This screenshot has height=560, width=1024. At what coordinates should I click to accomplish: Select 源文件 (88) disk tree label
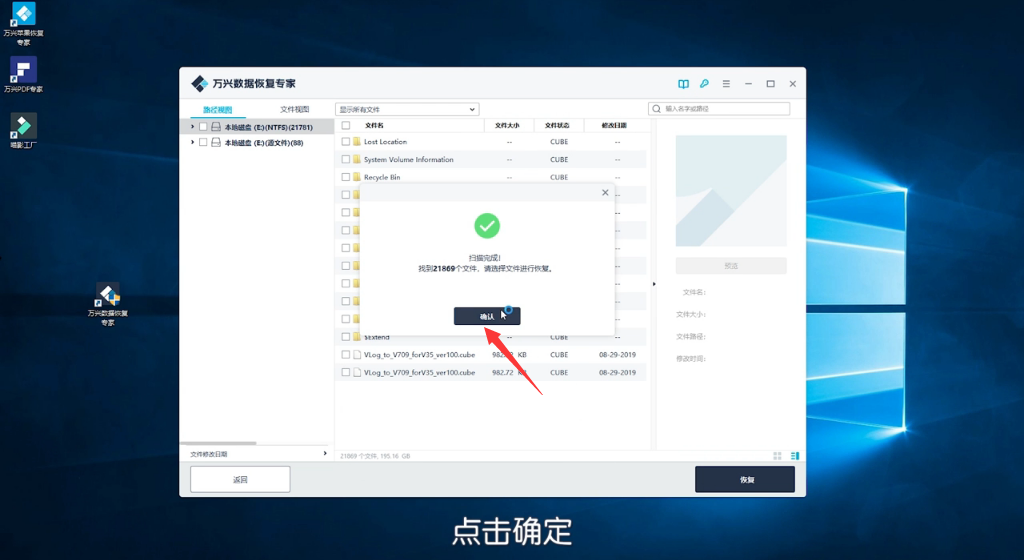264,143
